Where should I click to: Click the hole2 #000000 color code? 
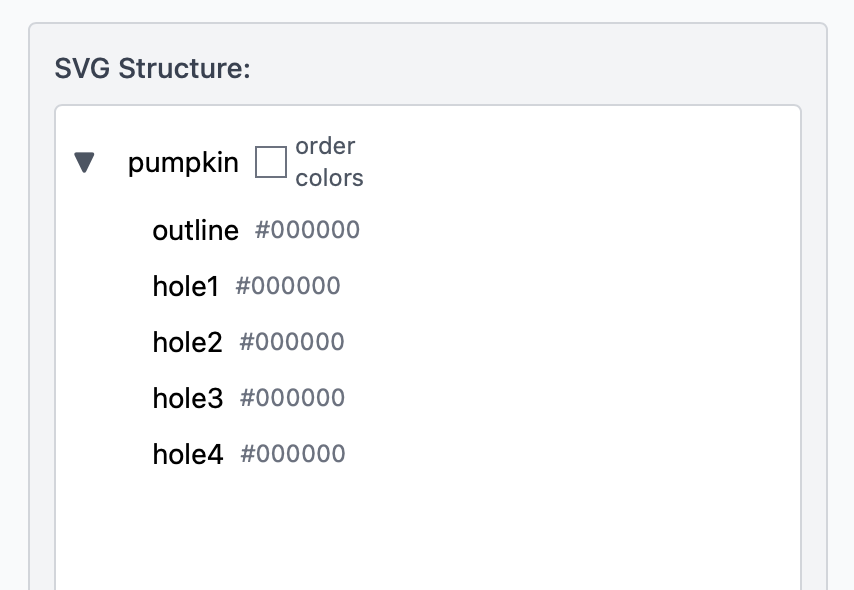tap(292, 343)
